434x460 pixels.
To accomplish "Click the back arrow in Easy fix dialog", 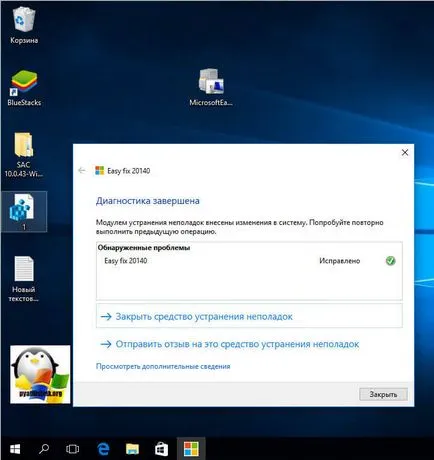I will click(82, 171).
